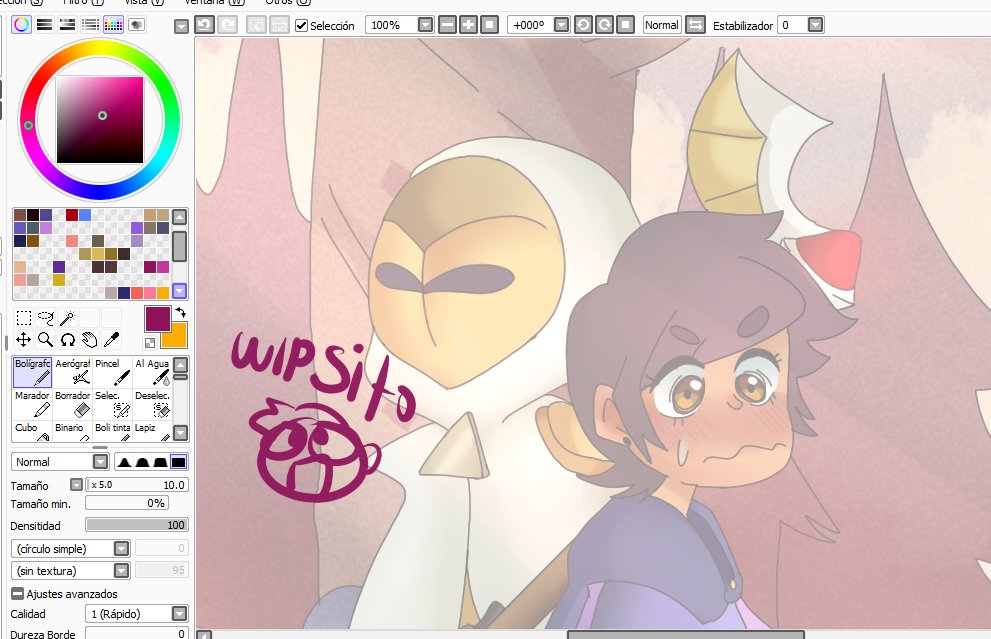The width and height of the screenshot is (991, 639).
Task: Reset the canvas rotation
Action: (x=625, y=25)
